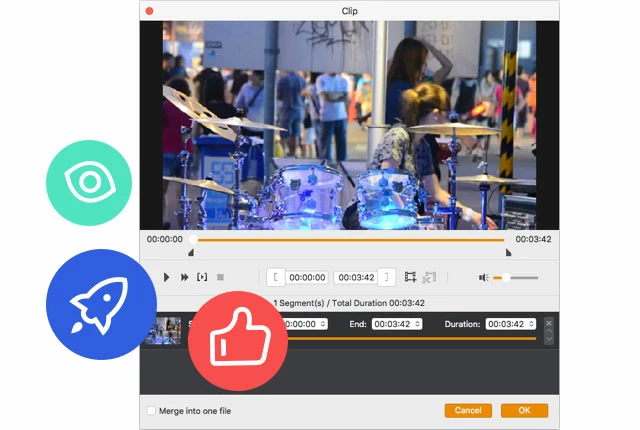Click the split segment scissors icon

(429, 277)
